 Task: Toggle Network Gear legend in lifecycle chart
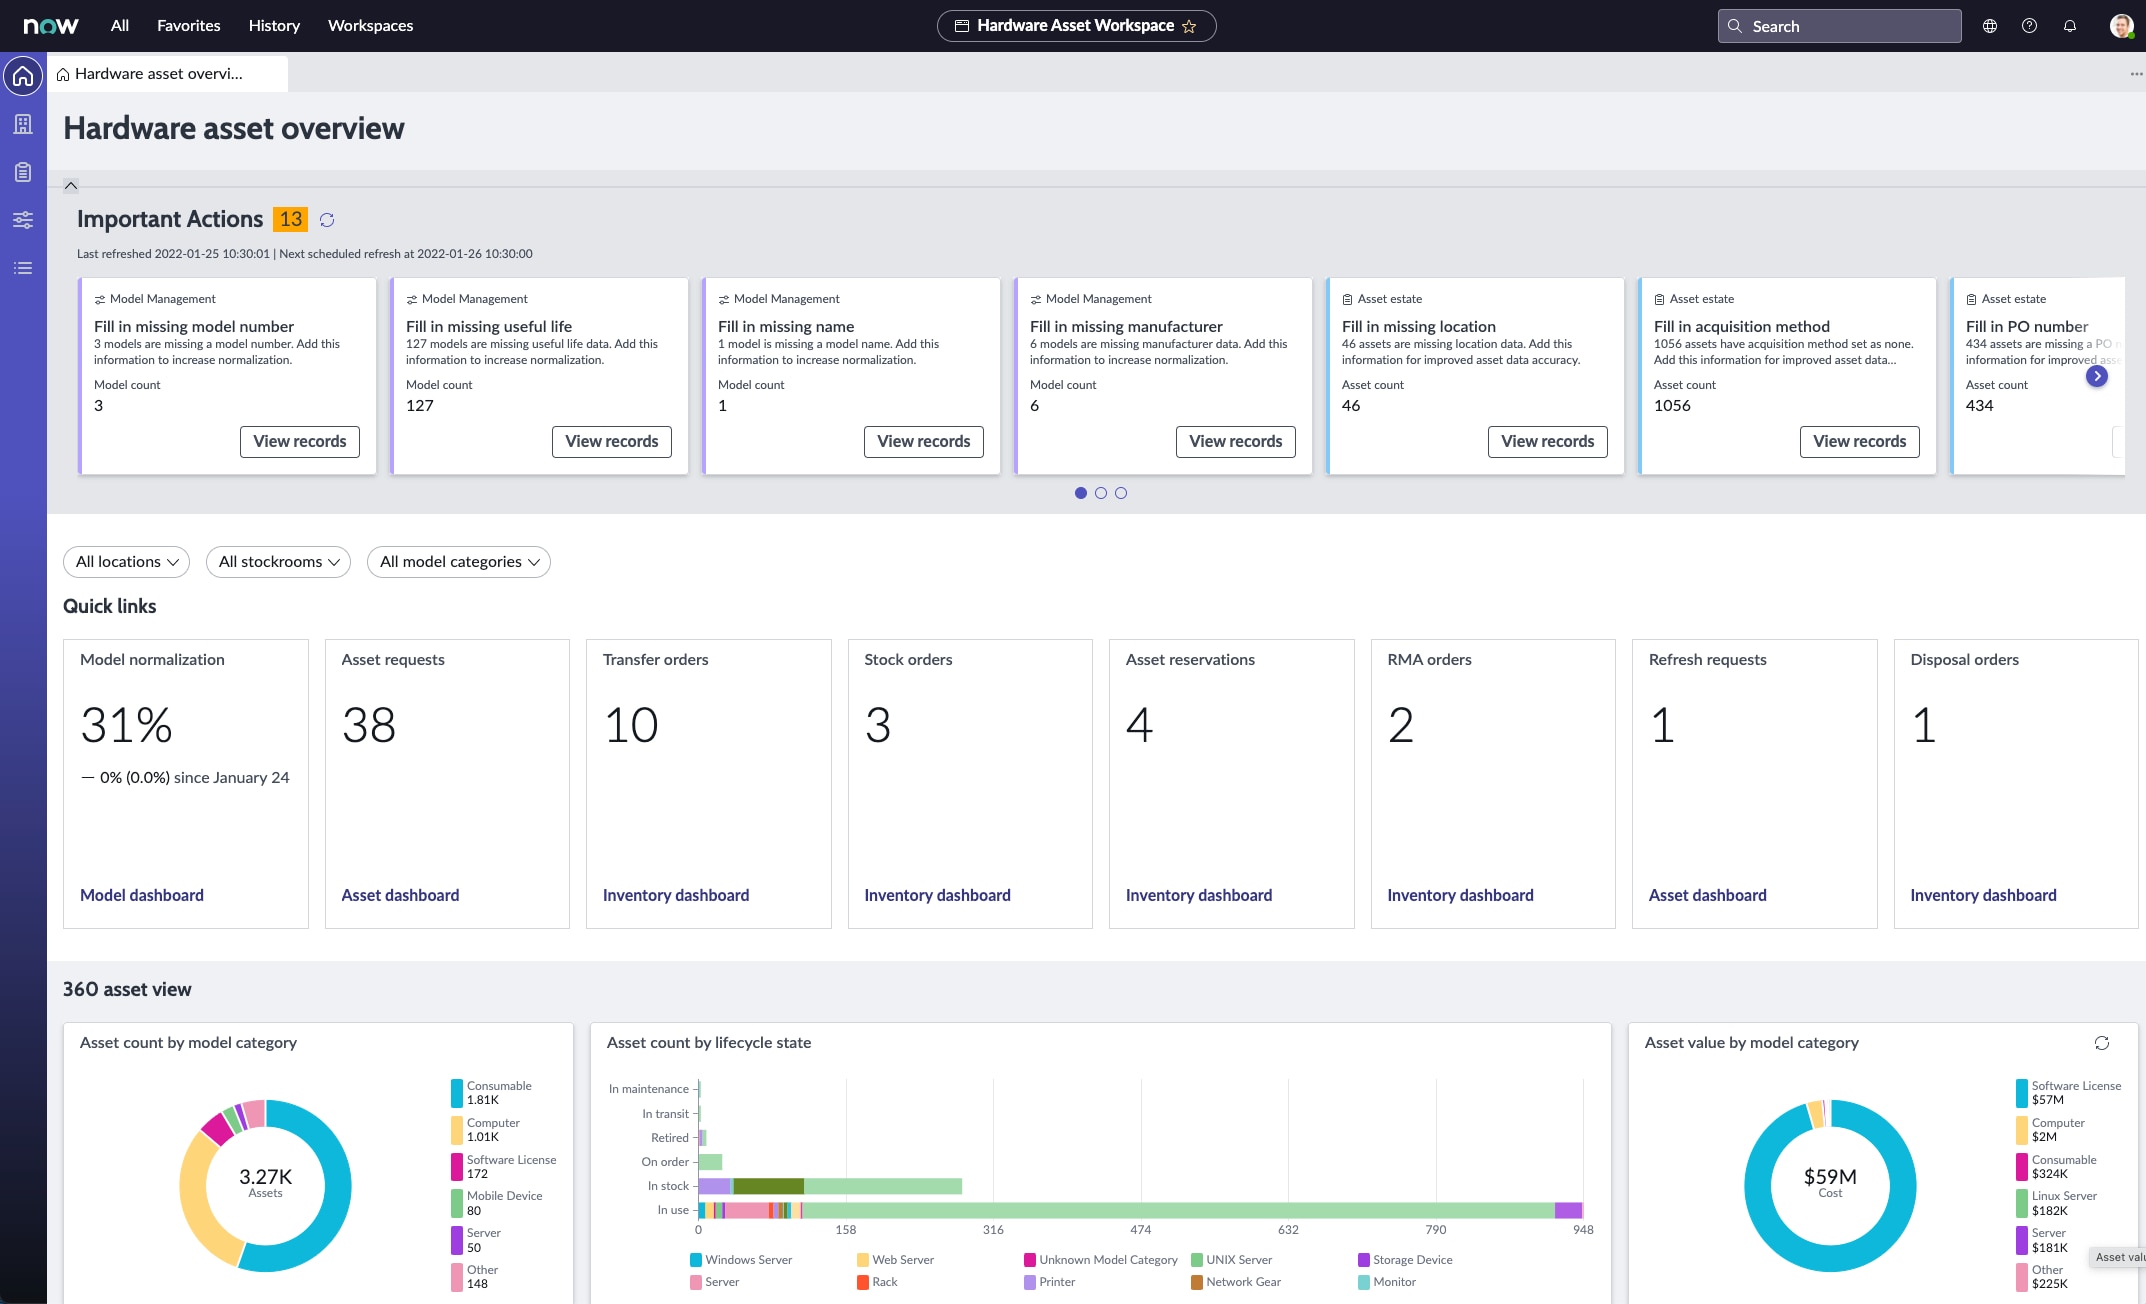click(1236, 1282)
